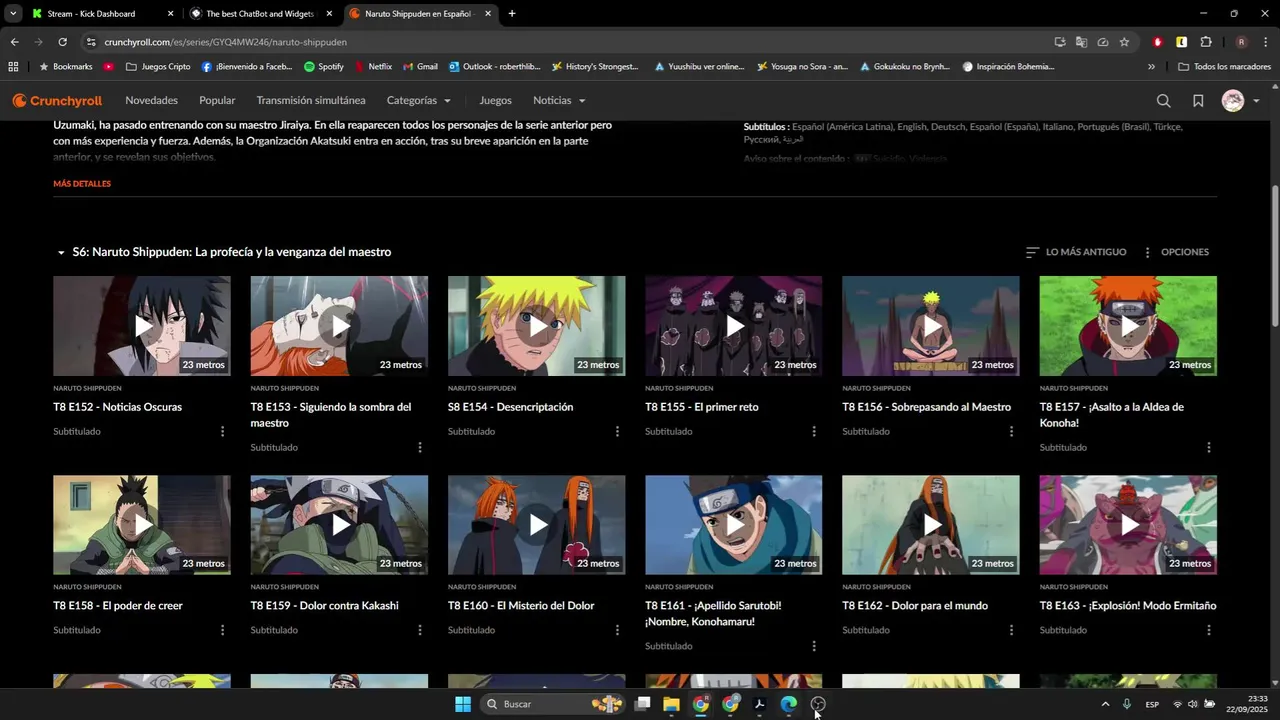The image size is (1280, 720).
Task: Open Microsoft Edge from the taskbar
Action: 789,704
